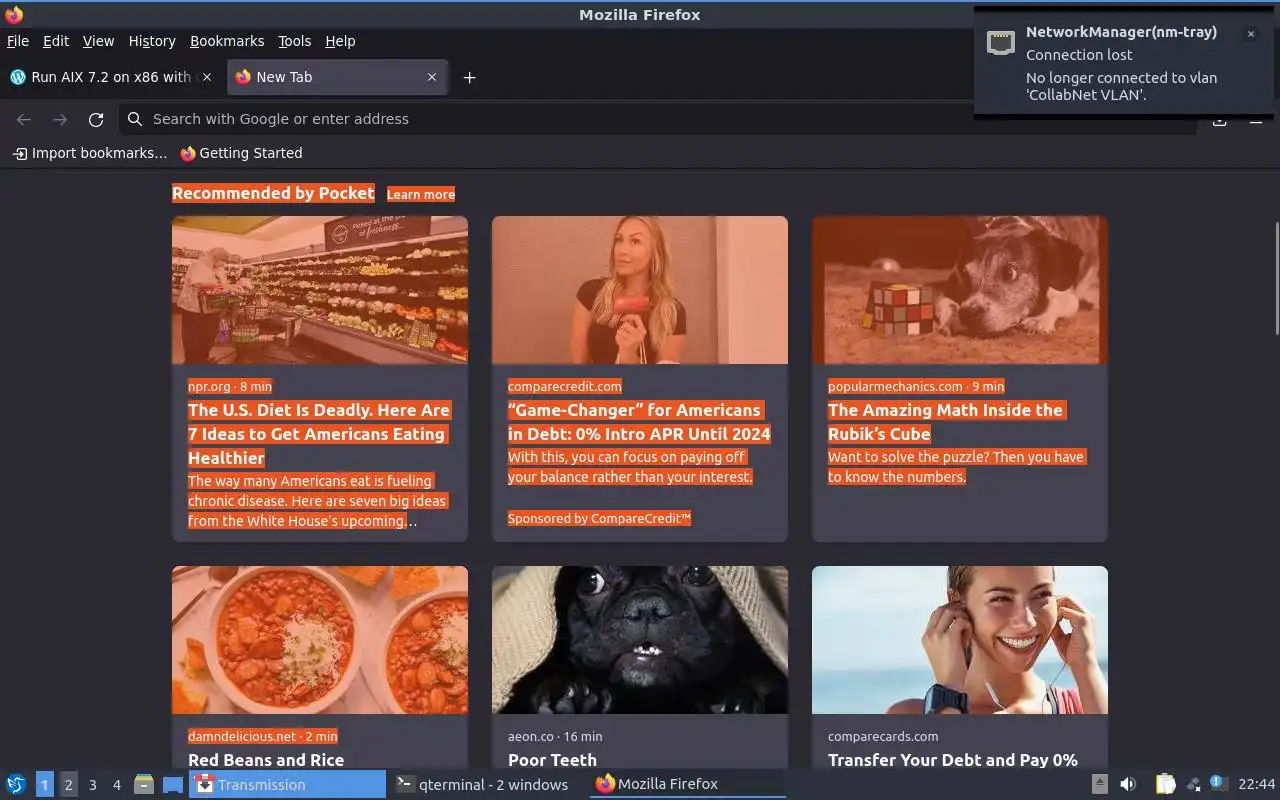1280x800 pixels.
Task: Click the Firefox logo in the title bar
Action: pyautogui.click(x=14, y=14)
